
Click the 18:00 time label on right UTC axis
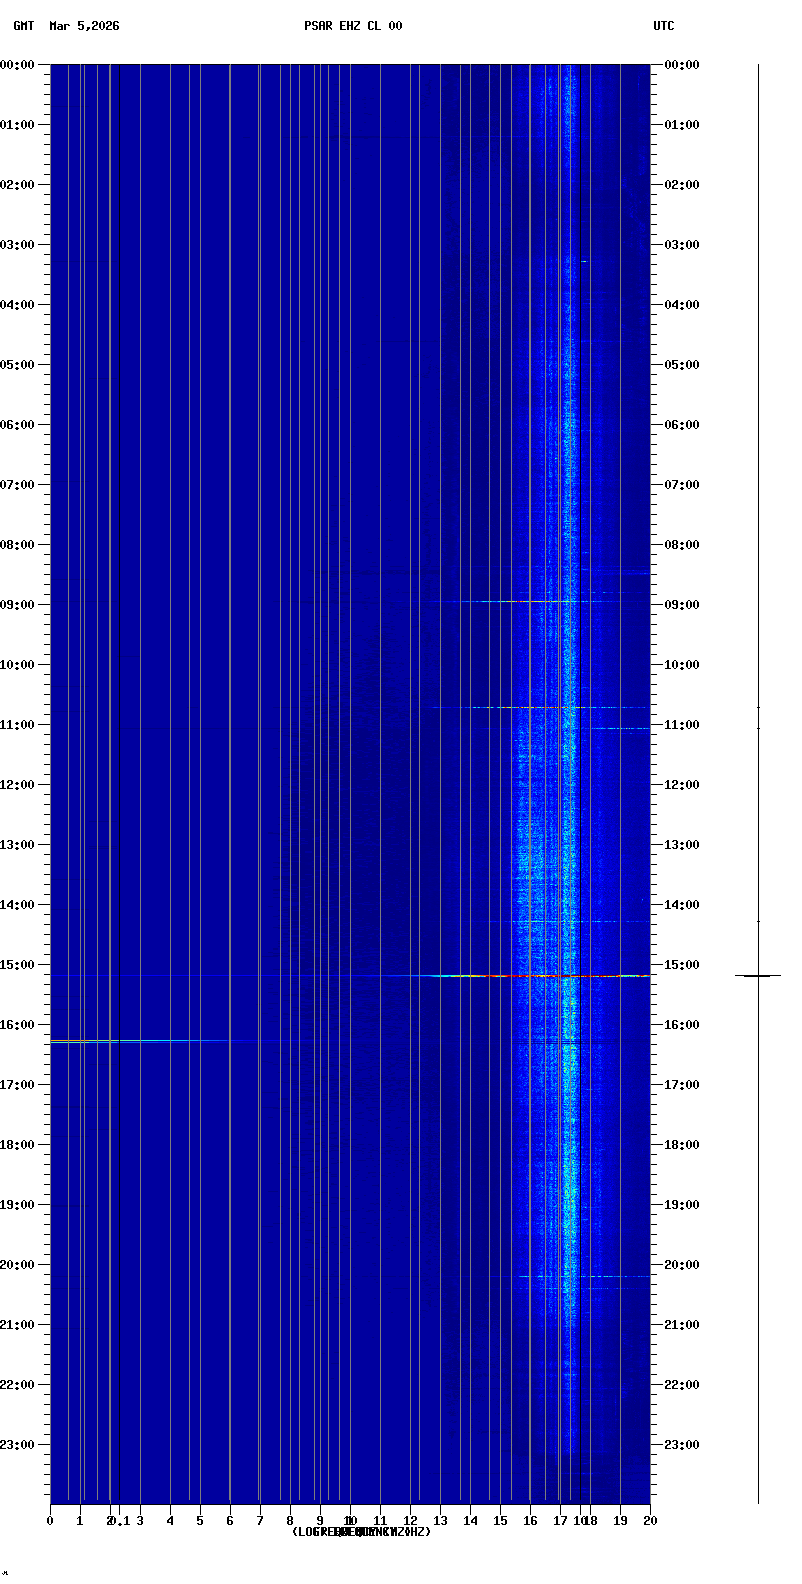coord(681,1145)
